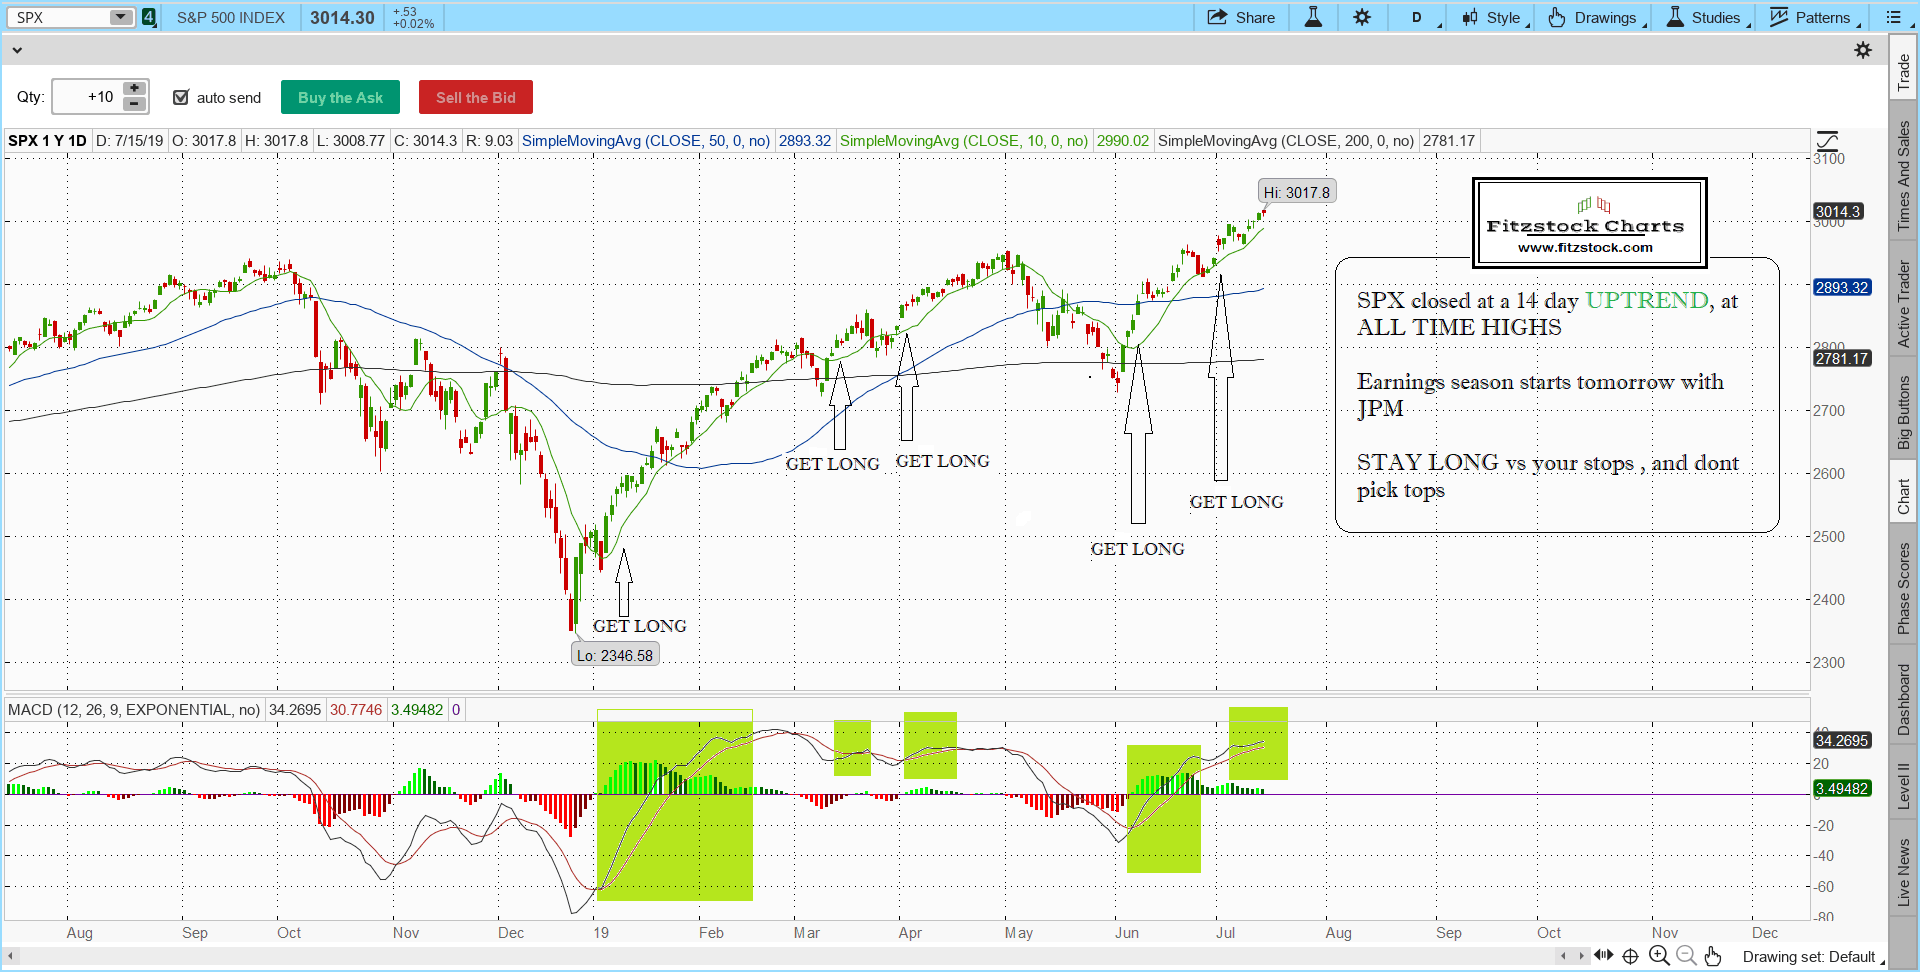1920x972 pixels.
Task: Click the zoom in magnifier icon
Action: pyautogui.click(x=1659, y=956)
